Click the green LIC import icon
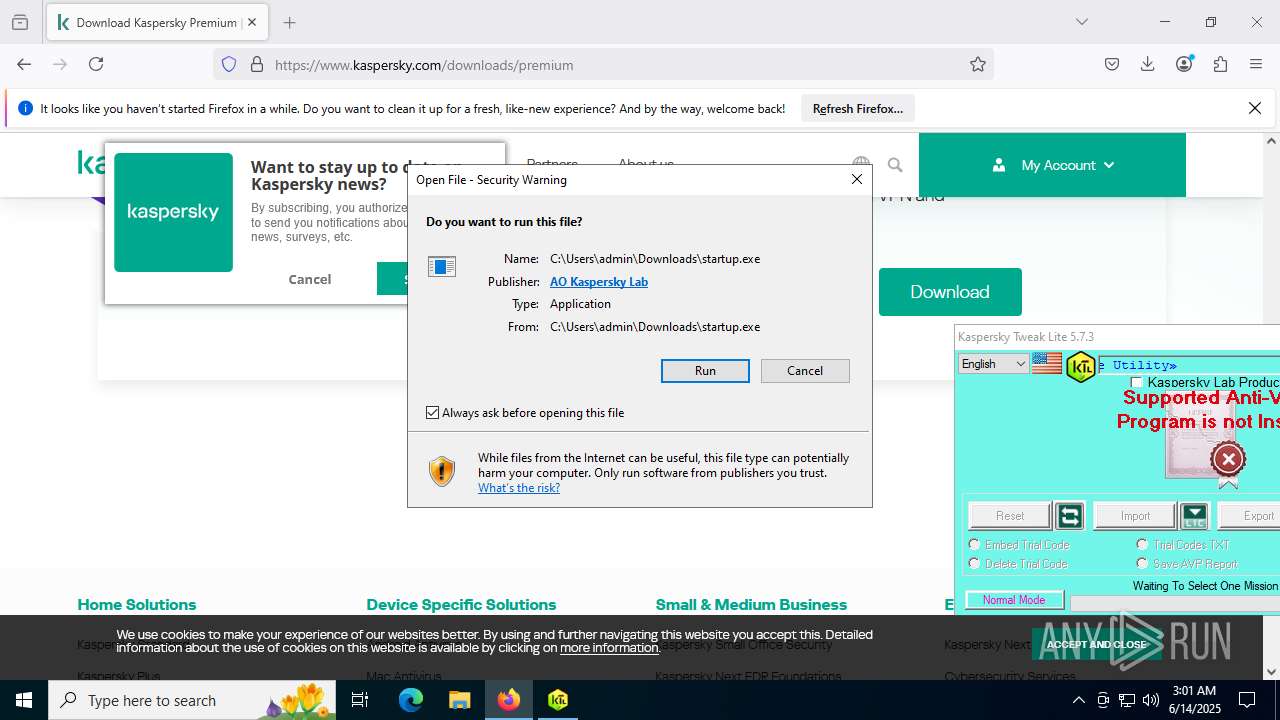1280x720 pixels. click(1194, 516)
